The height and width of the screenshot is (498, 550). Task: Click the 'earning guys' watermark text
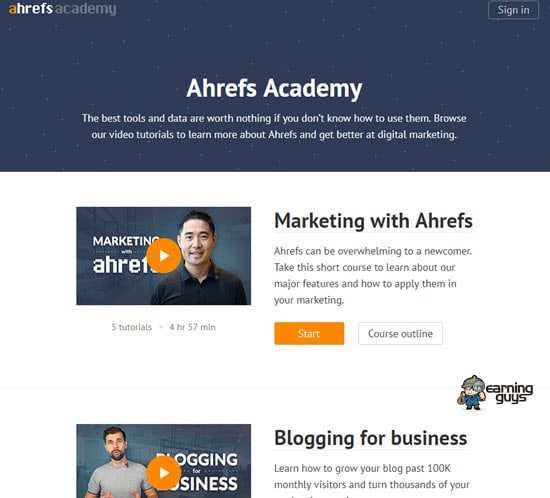(509, 393)
